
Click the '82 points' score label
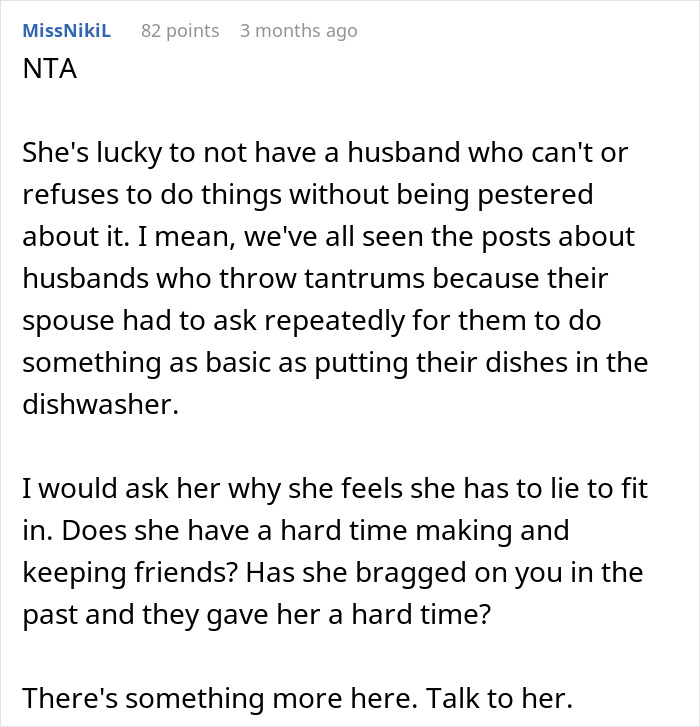click(180, 31)
